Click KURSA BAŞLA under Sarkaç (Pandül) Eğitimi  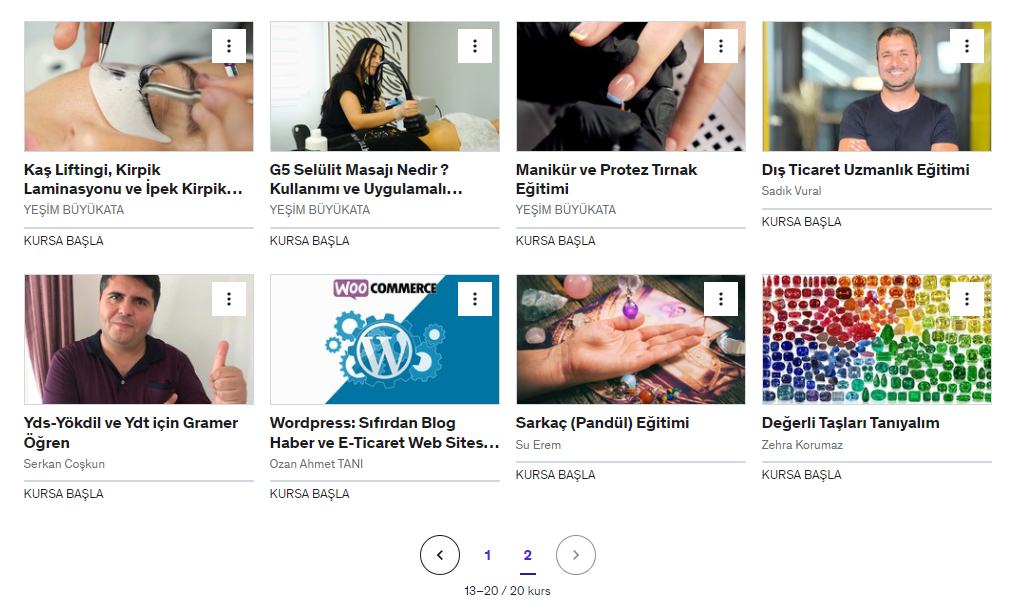(x=555, y=475)
